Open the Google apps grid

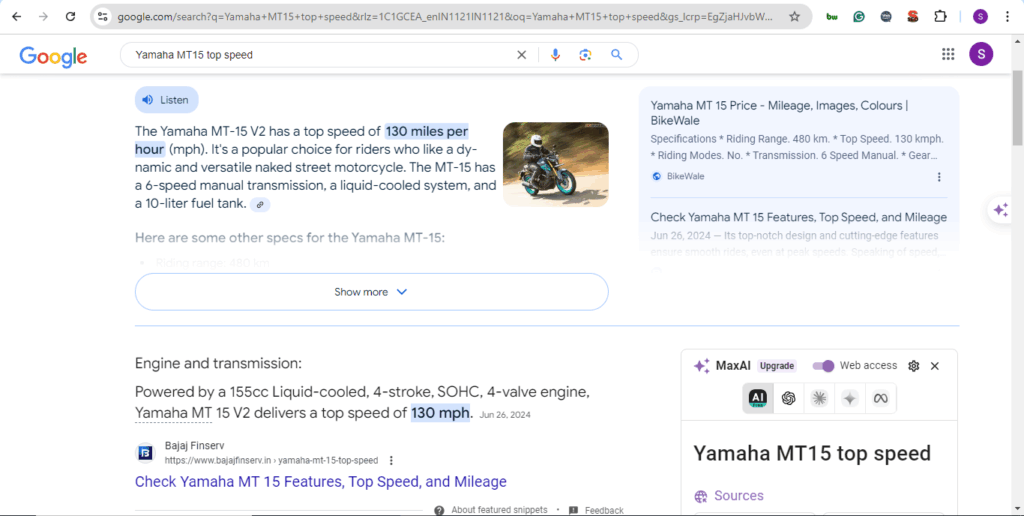tap(948, 54)
